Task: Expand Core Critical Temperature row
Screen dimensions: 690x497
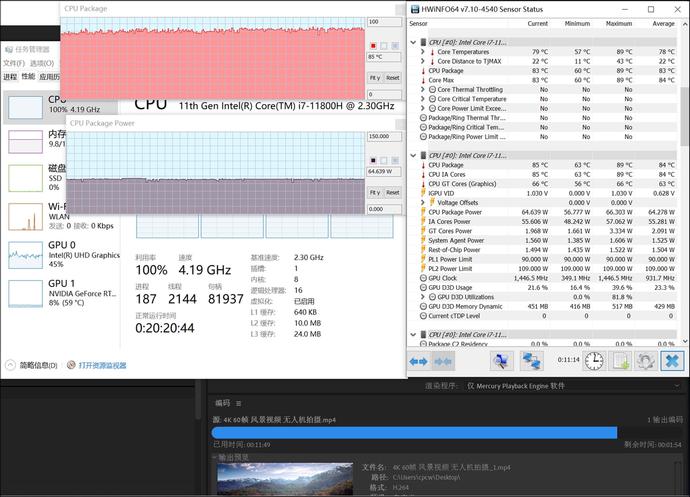Action: point(423,99)
